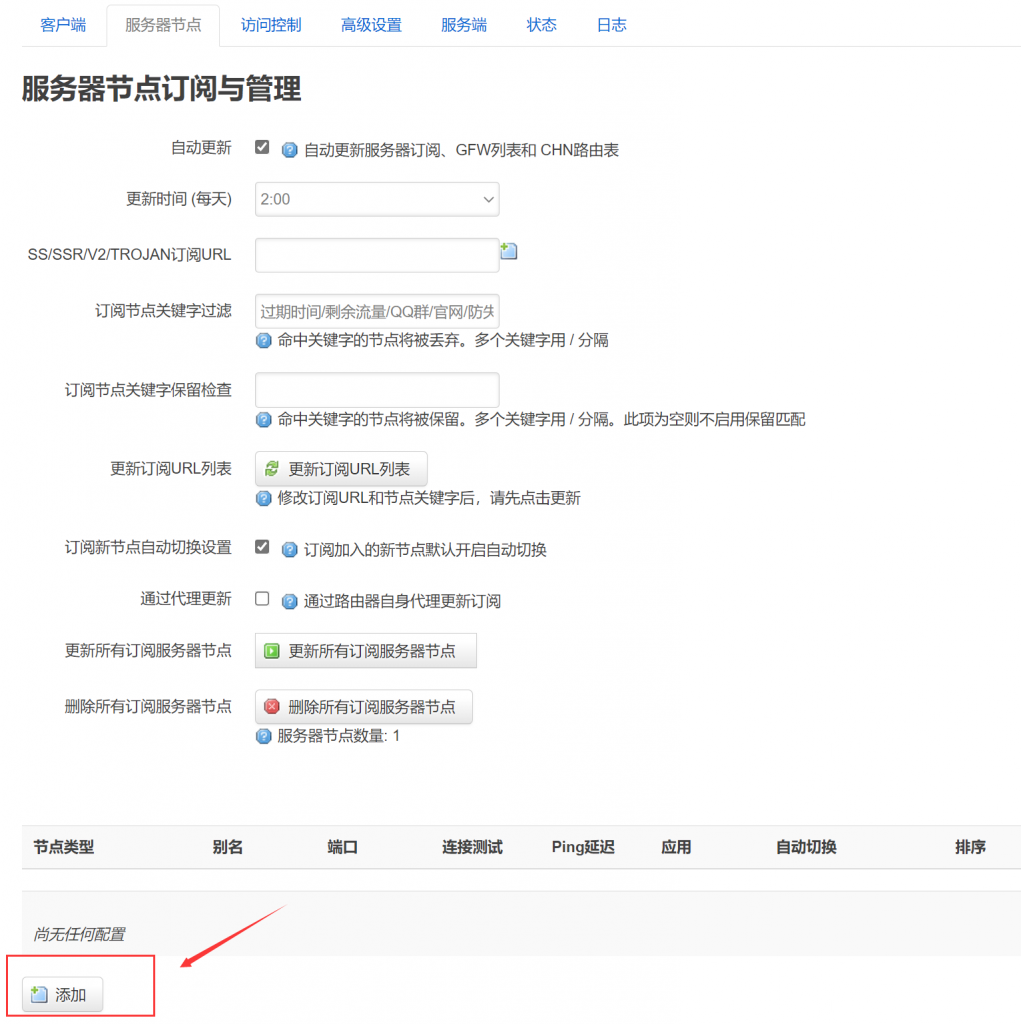
Task: Click help icon beside 通过路由器自身代理更新订阅
Action: pos(289,601)
